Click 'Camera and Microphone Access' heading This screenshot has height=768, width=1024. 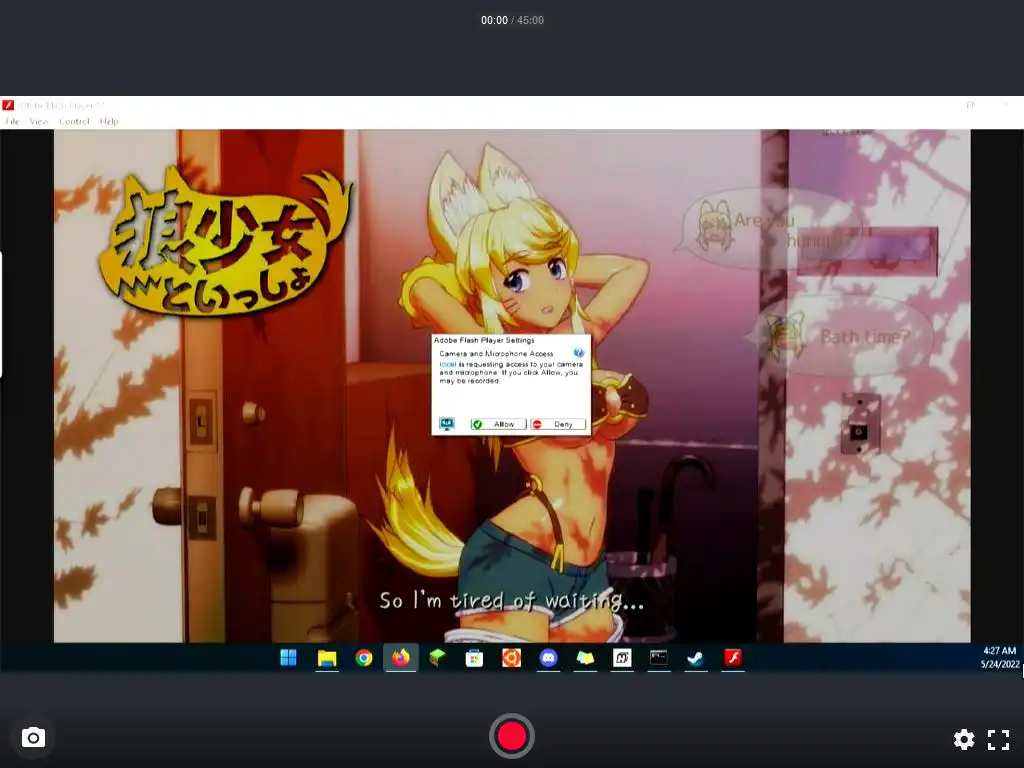496,353
